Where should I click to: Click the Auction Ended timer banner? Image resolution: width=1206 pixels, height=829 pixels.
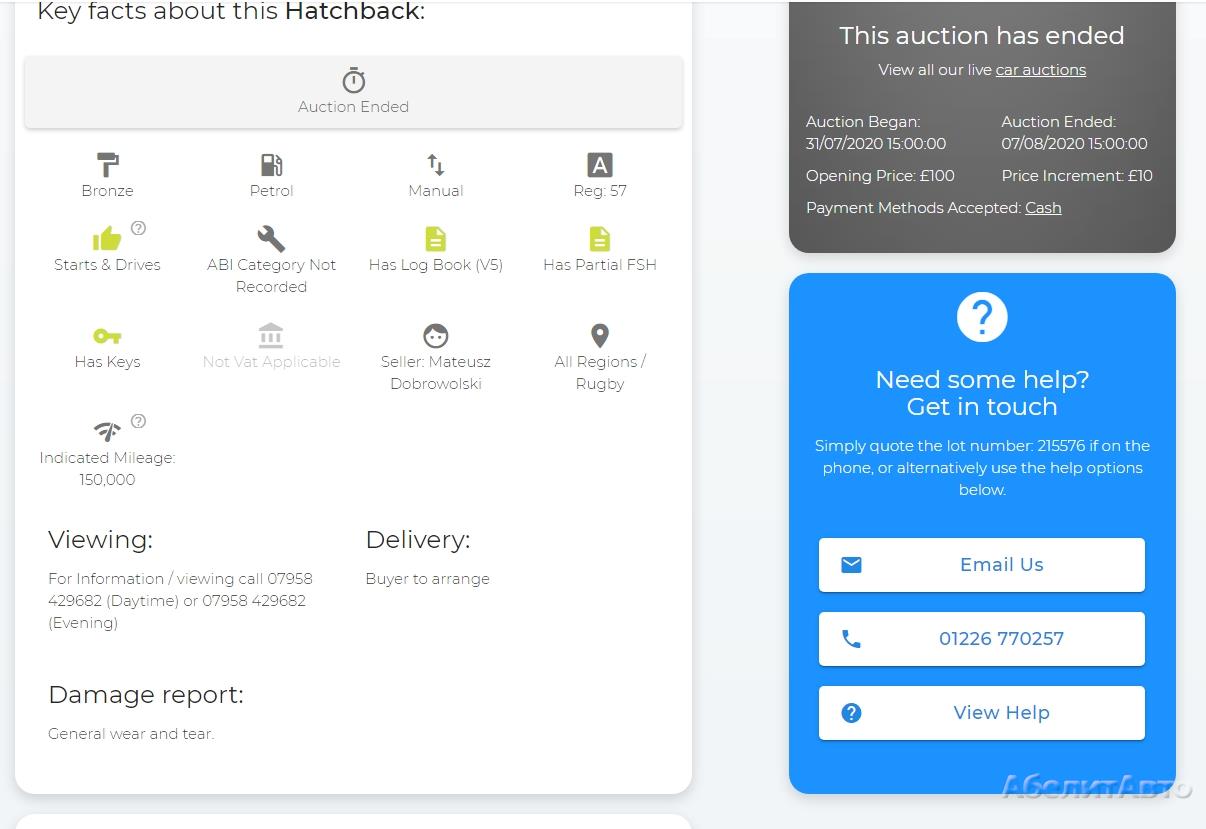tap(353, 92)
